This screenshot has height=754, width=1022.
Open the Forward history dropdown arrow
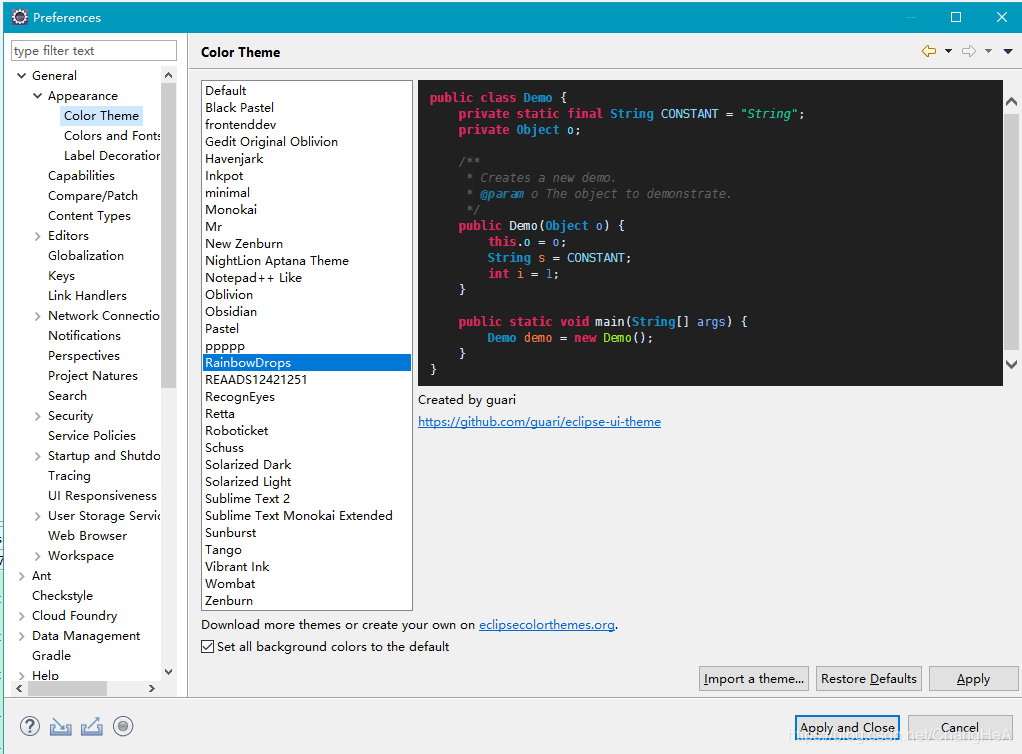[x=988, y=51]
